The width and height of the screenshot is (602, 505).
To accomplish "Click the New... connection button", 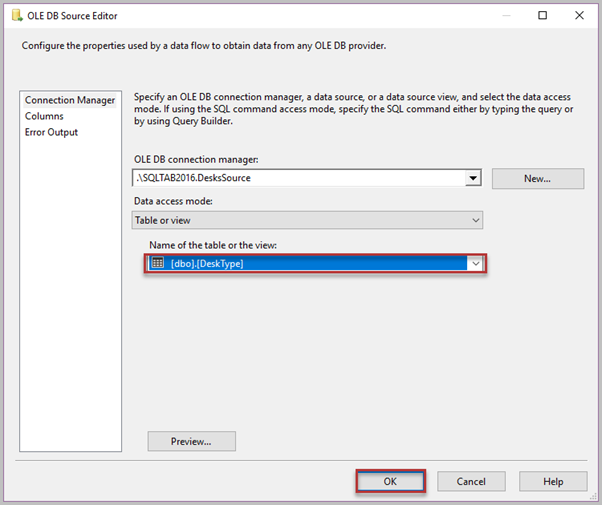I will [538, 179].
